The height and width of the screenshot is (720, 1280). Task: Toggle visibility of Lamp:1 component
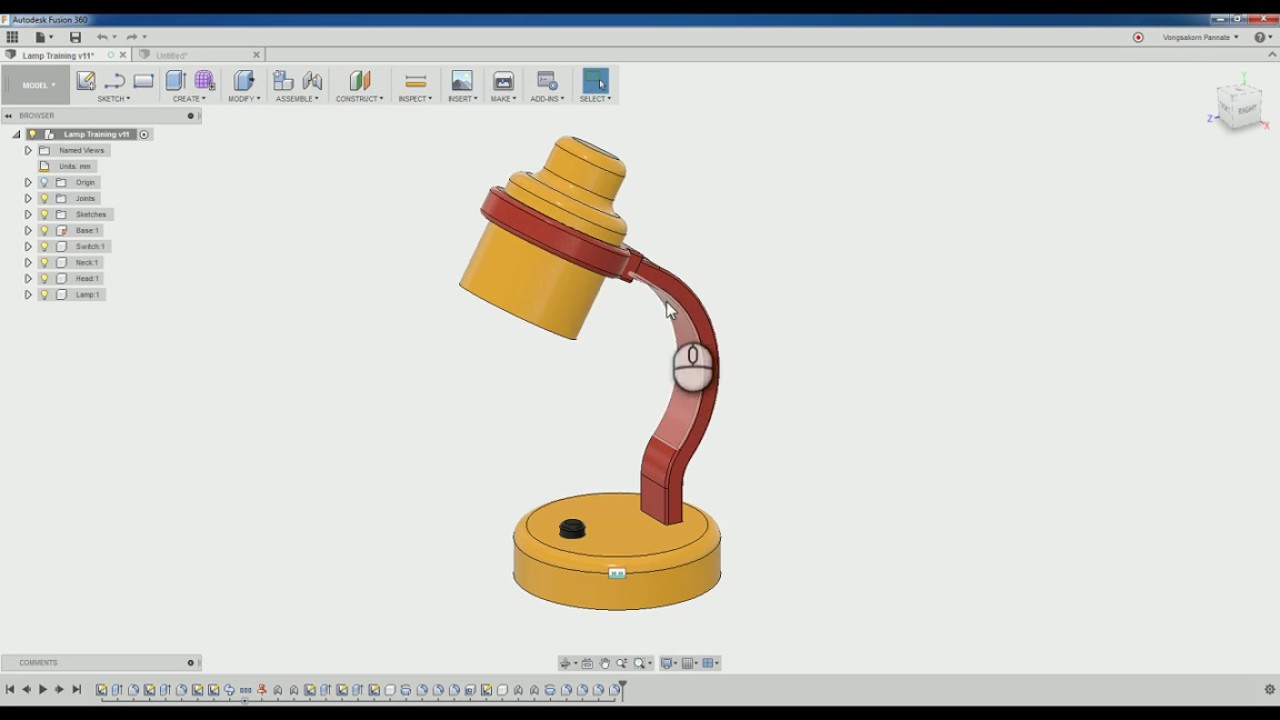44,294
